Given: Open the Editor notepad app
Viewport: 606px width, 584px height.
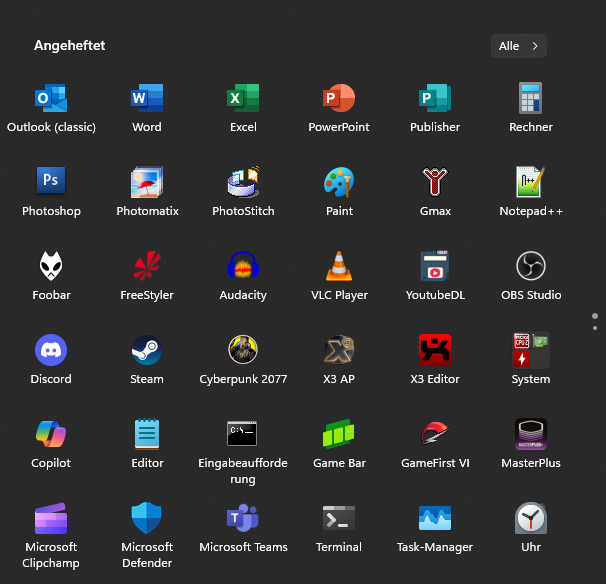Looking at the screenshot, I should click(x=147, y=434).
